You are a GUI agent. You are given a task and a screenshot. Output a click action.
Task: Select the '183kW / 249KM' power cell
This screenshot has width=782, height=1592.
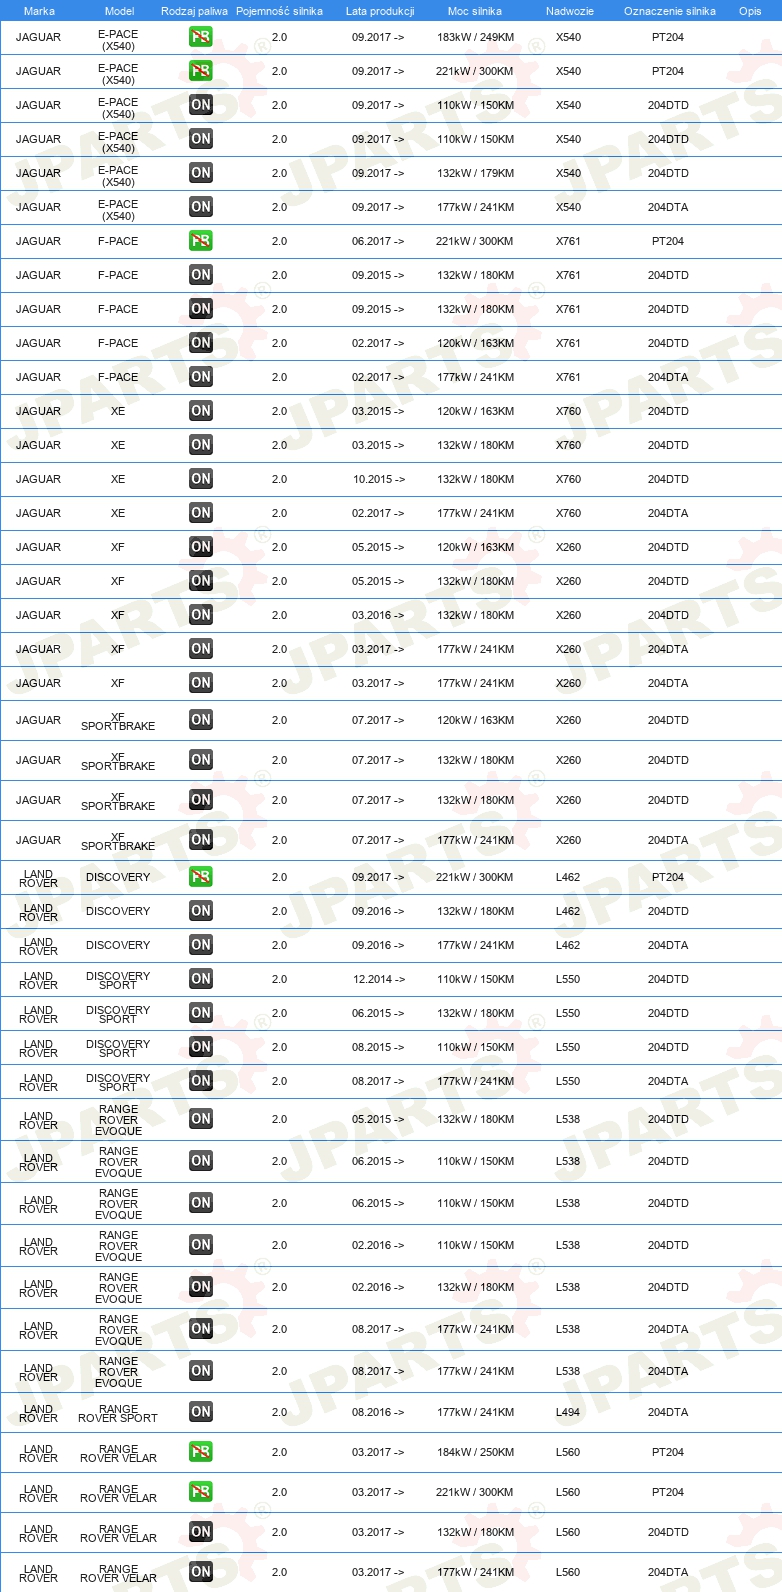click(476, 37)
